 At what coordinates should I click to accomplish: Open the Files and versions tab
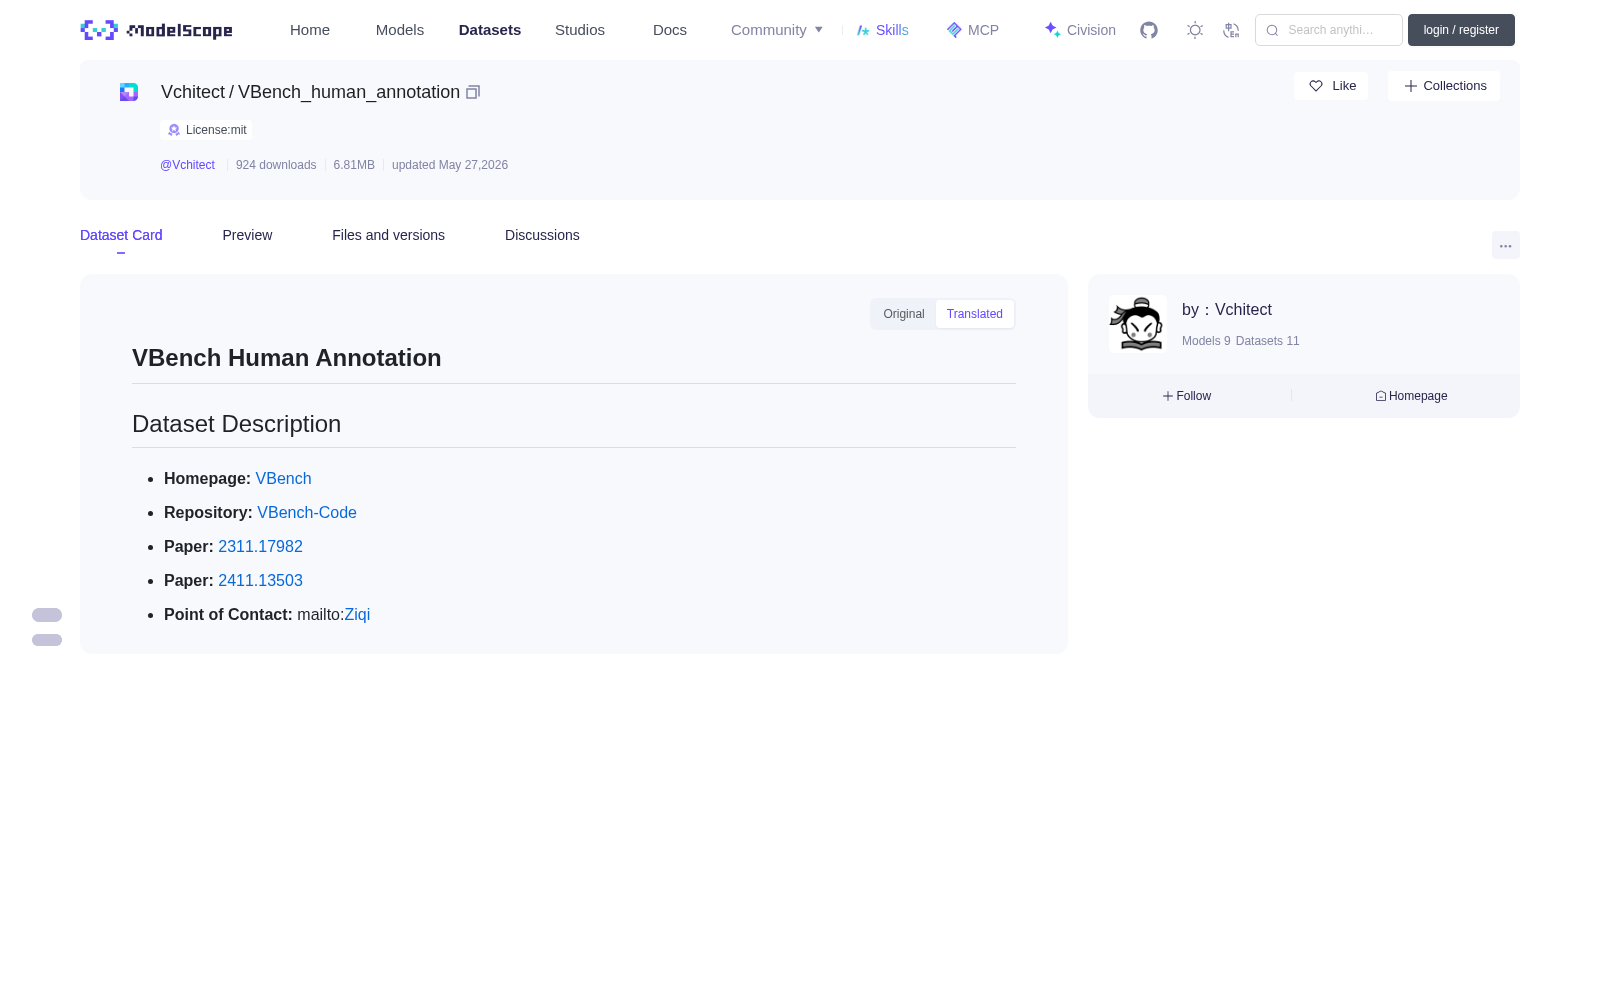click(388, 235)
